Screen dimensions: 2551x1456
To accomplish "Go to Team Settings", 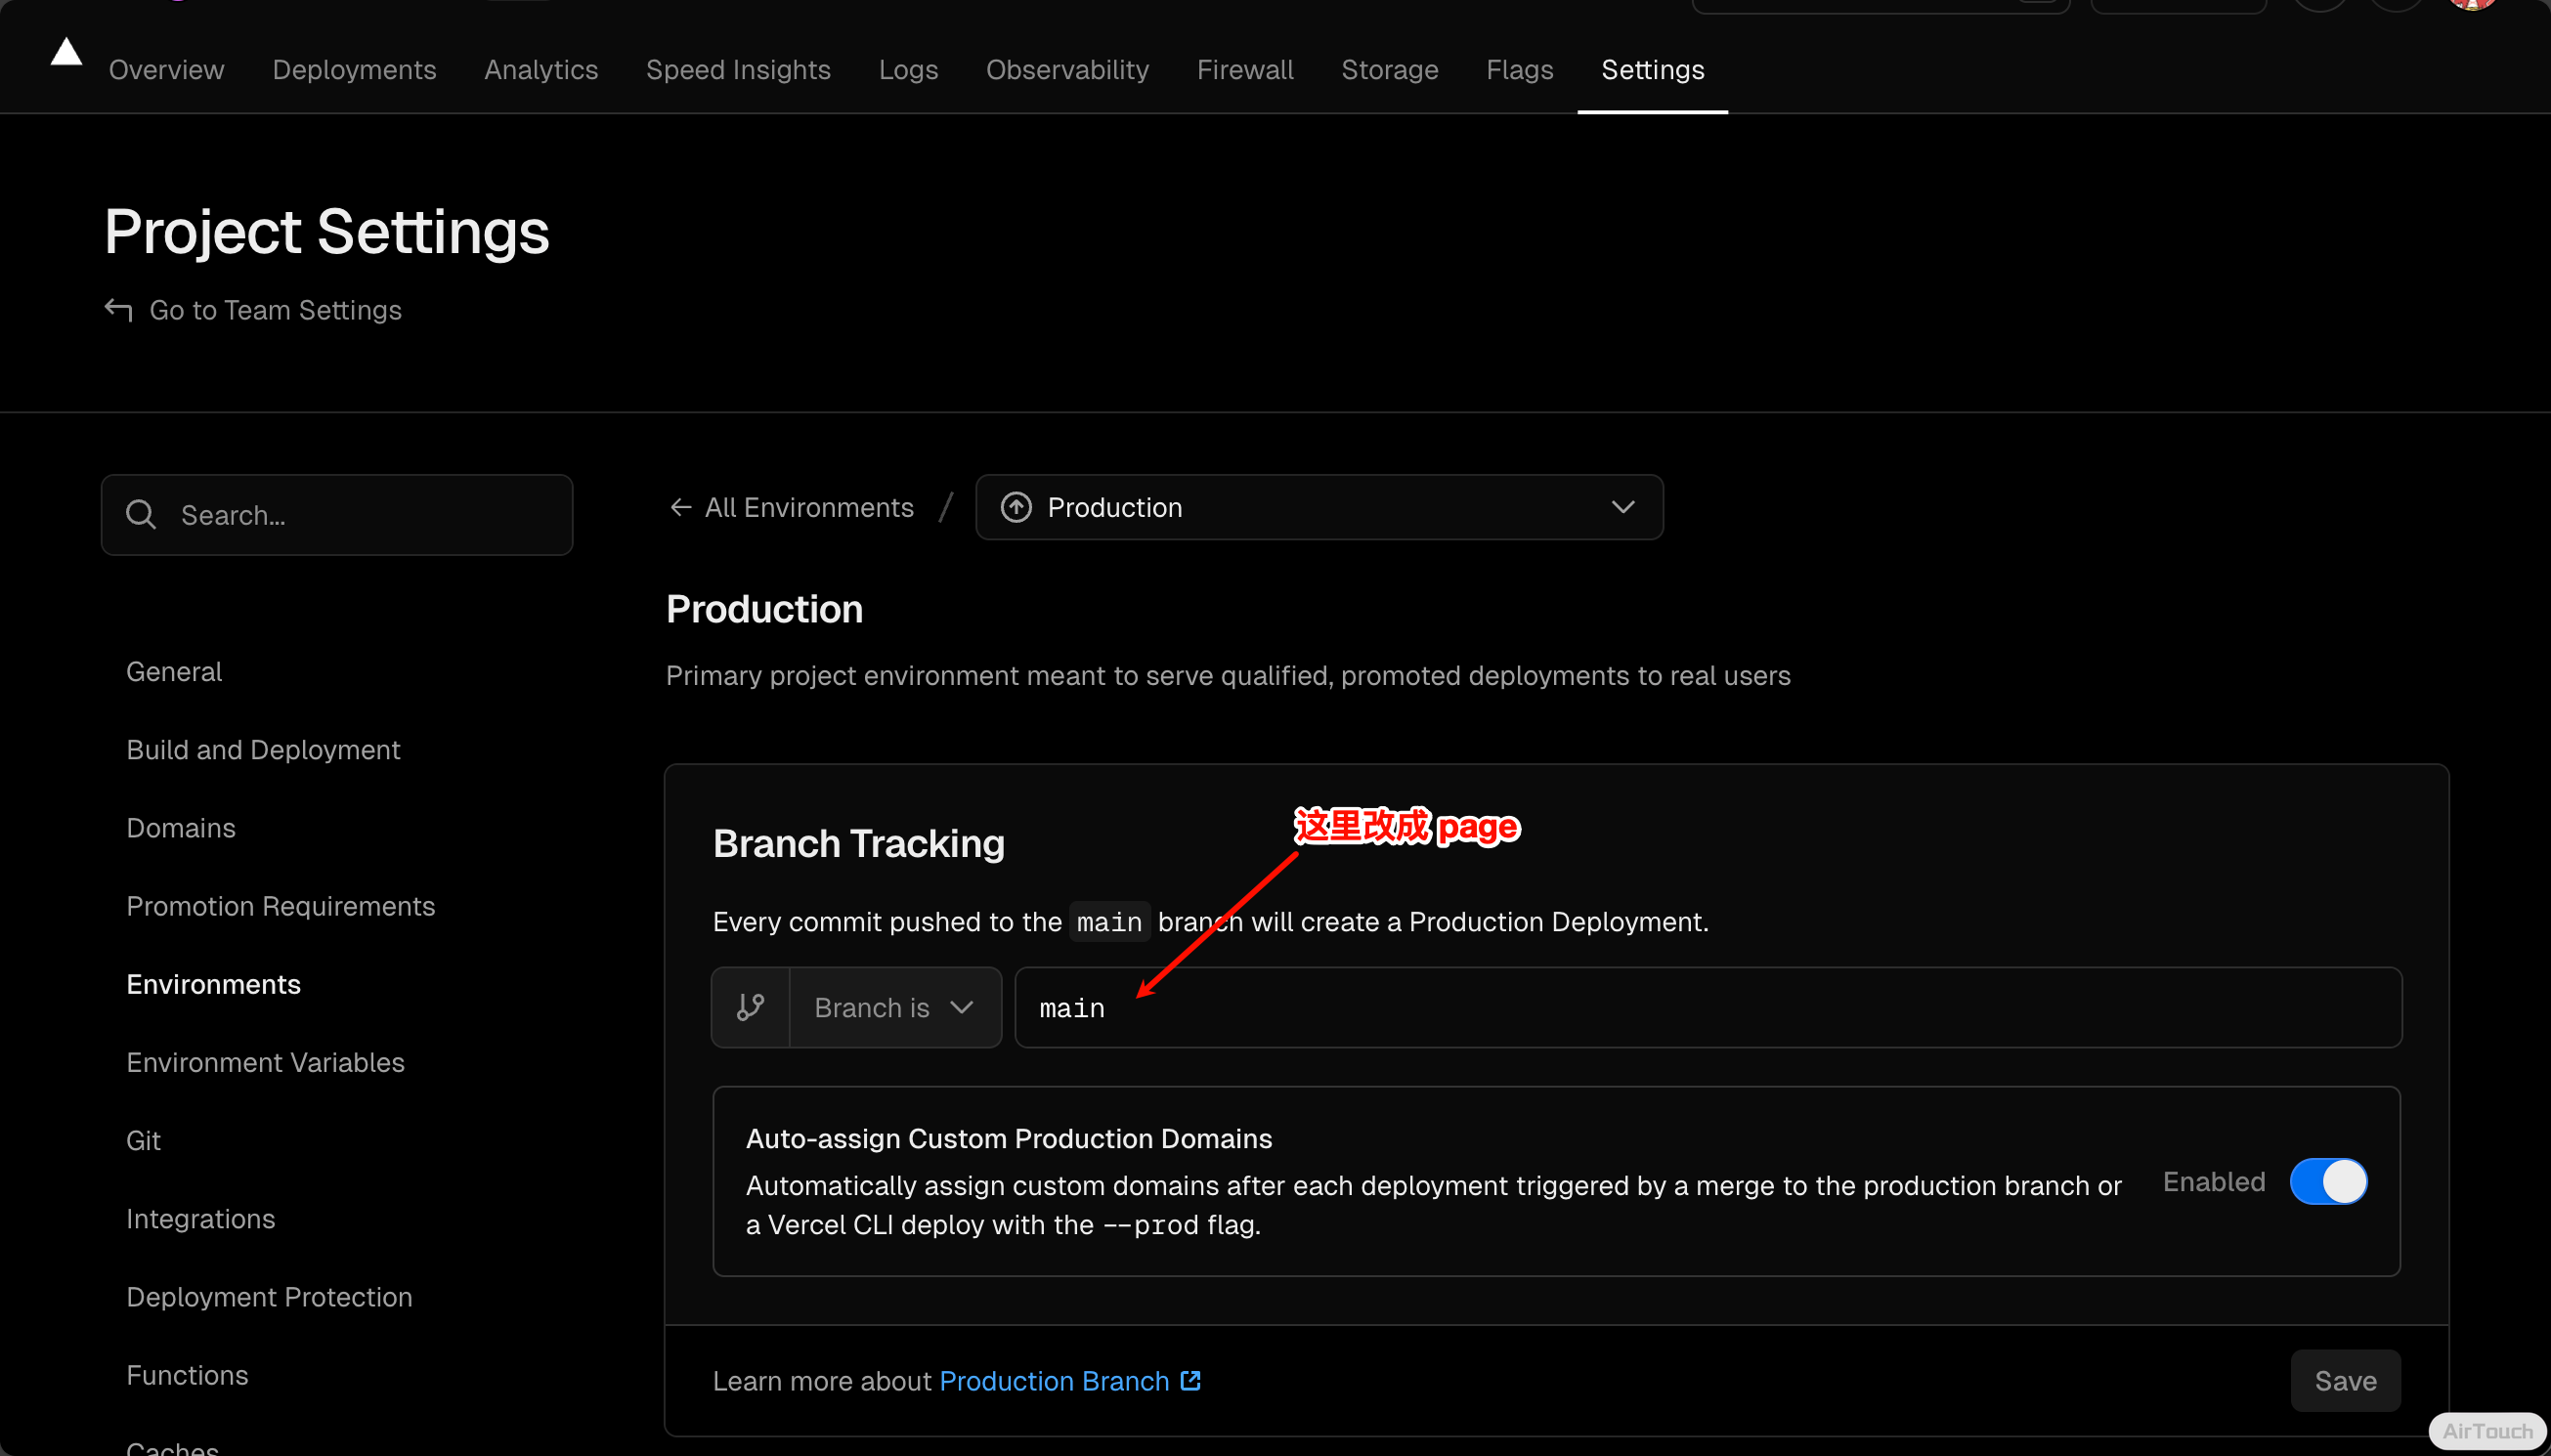I will pyautogui.click(x=275, y=310).
